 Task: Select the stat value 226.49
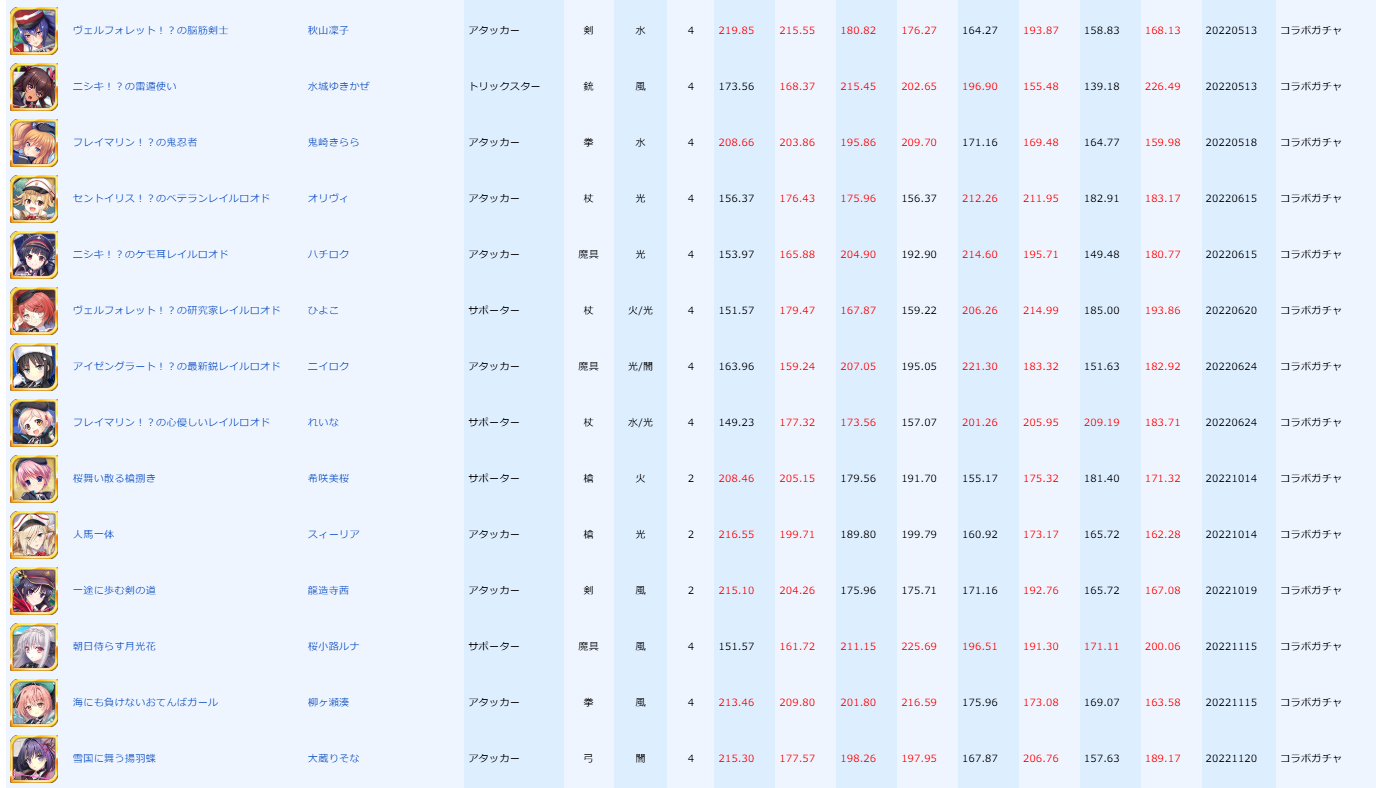[x=1163, y=87]
